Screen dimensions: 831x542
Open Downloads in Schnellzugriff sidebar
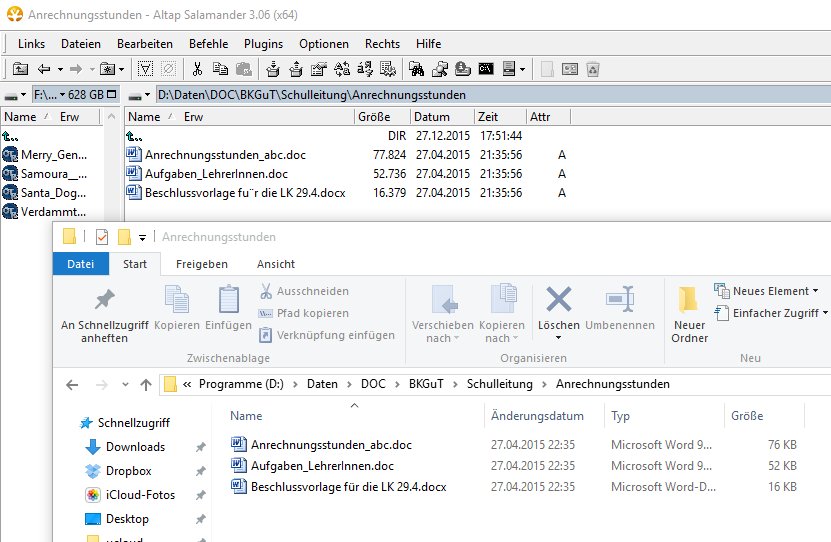[x=135, y=447]
